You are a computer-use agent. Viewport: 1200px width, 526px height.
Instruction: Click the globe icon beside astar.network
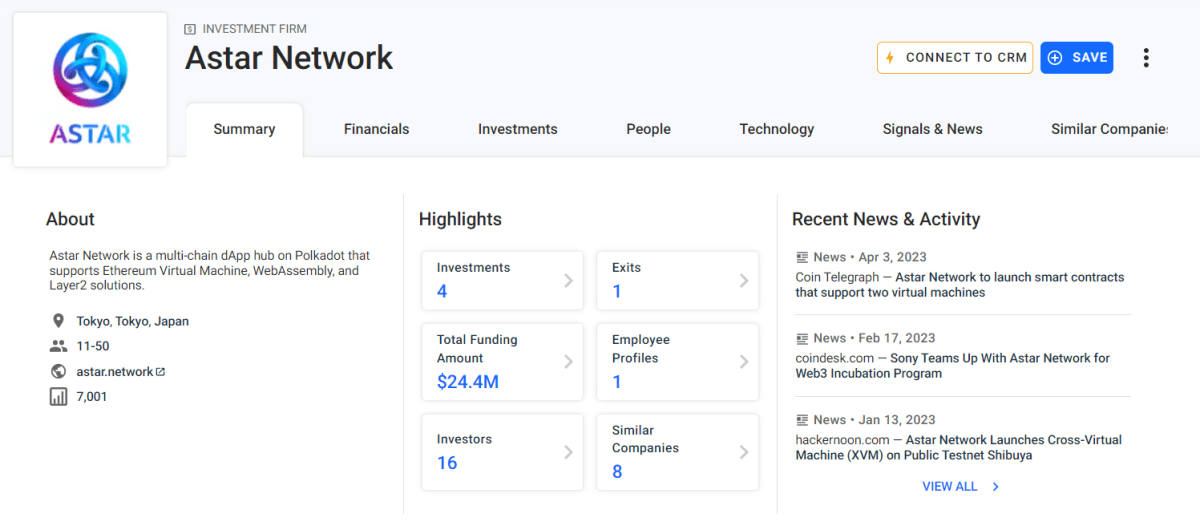tap(58, 371)
